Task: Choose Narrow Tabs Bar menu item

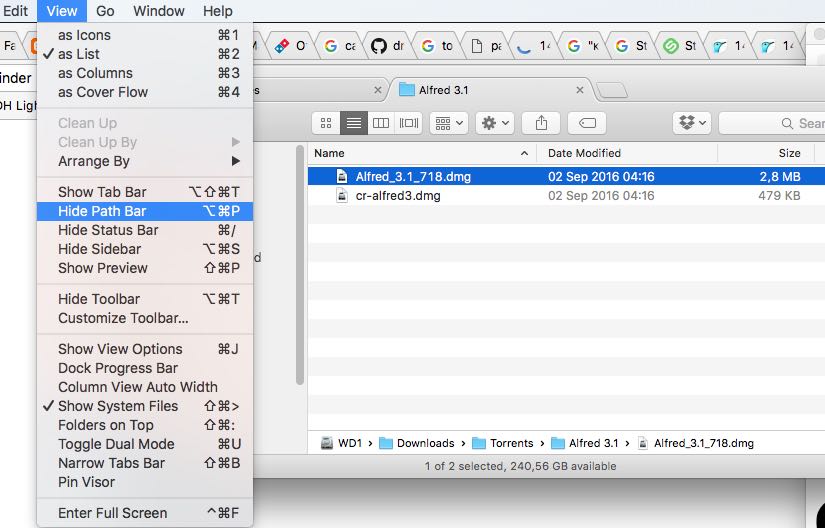Action: [x=145, y=462]
